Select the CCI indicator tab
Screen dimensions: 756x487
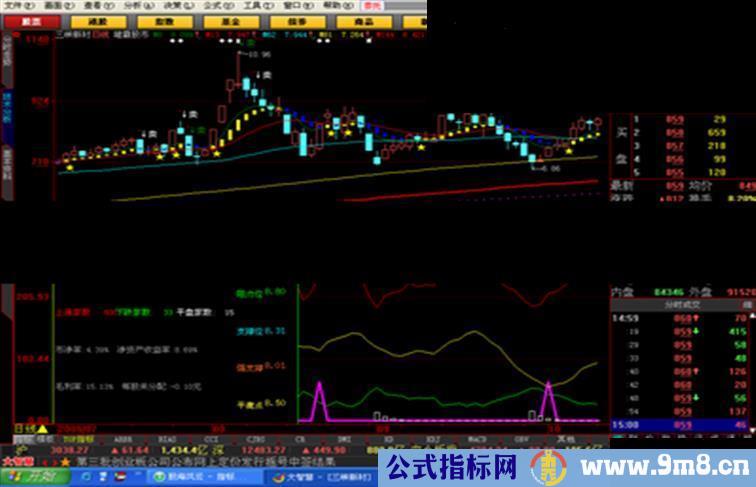point(211,439)
